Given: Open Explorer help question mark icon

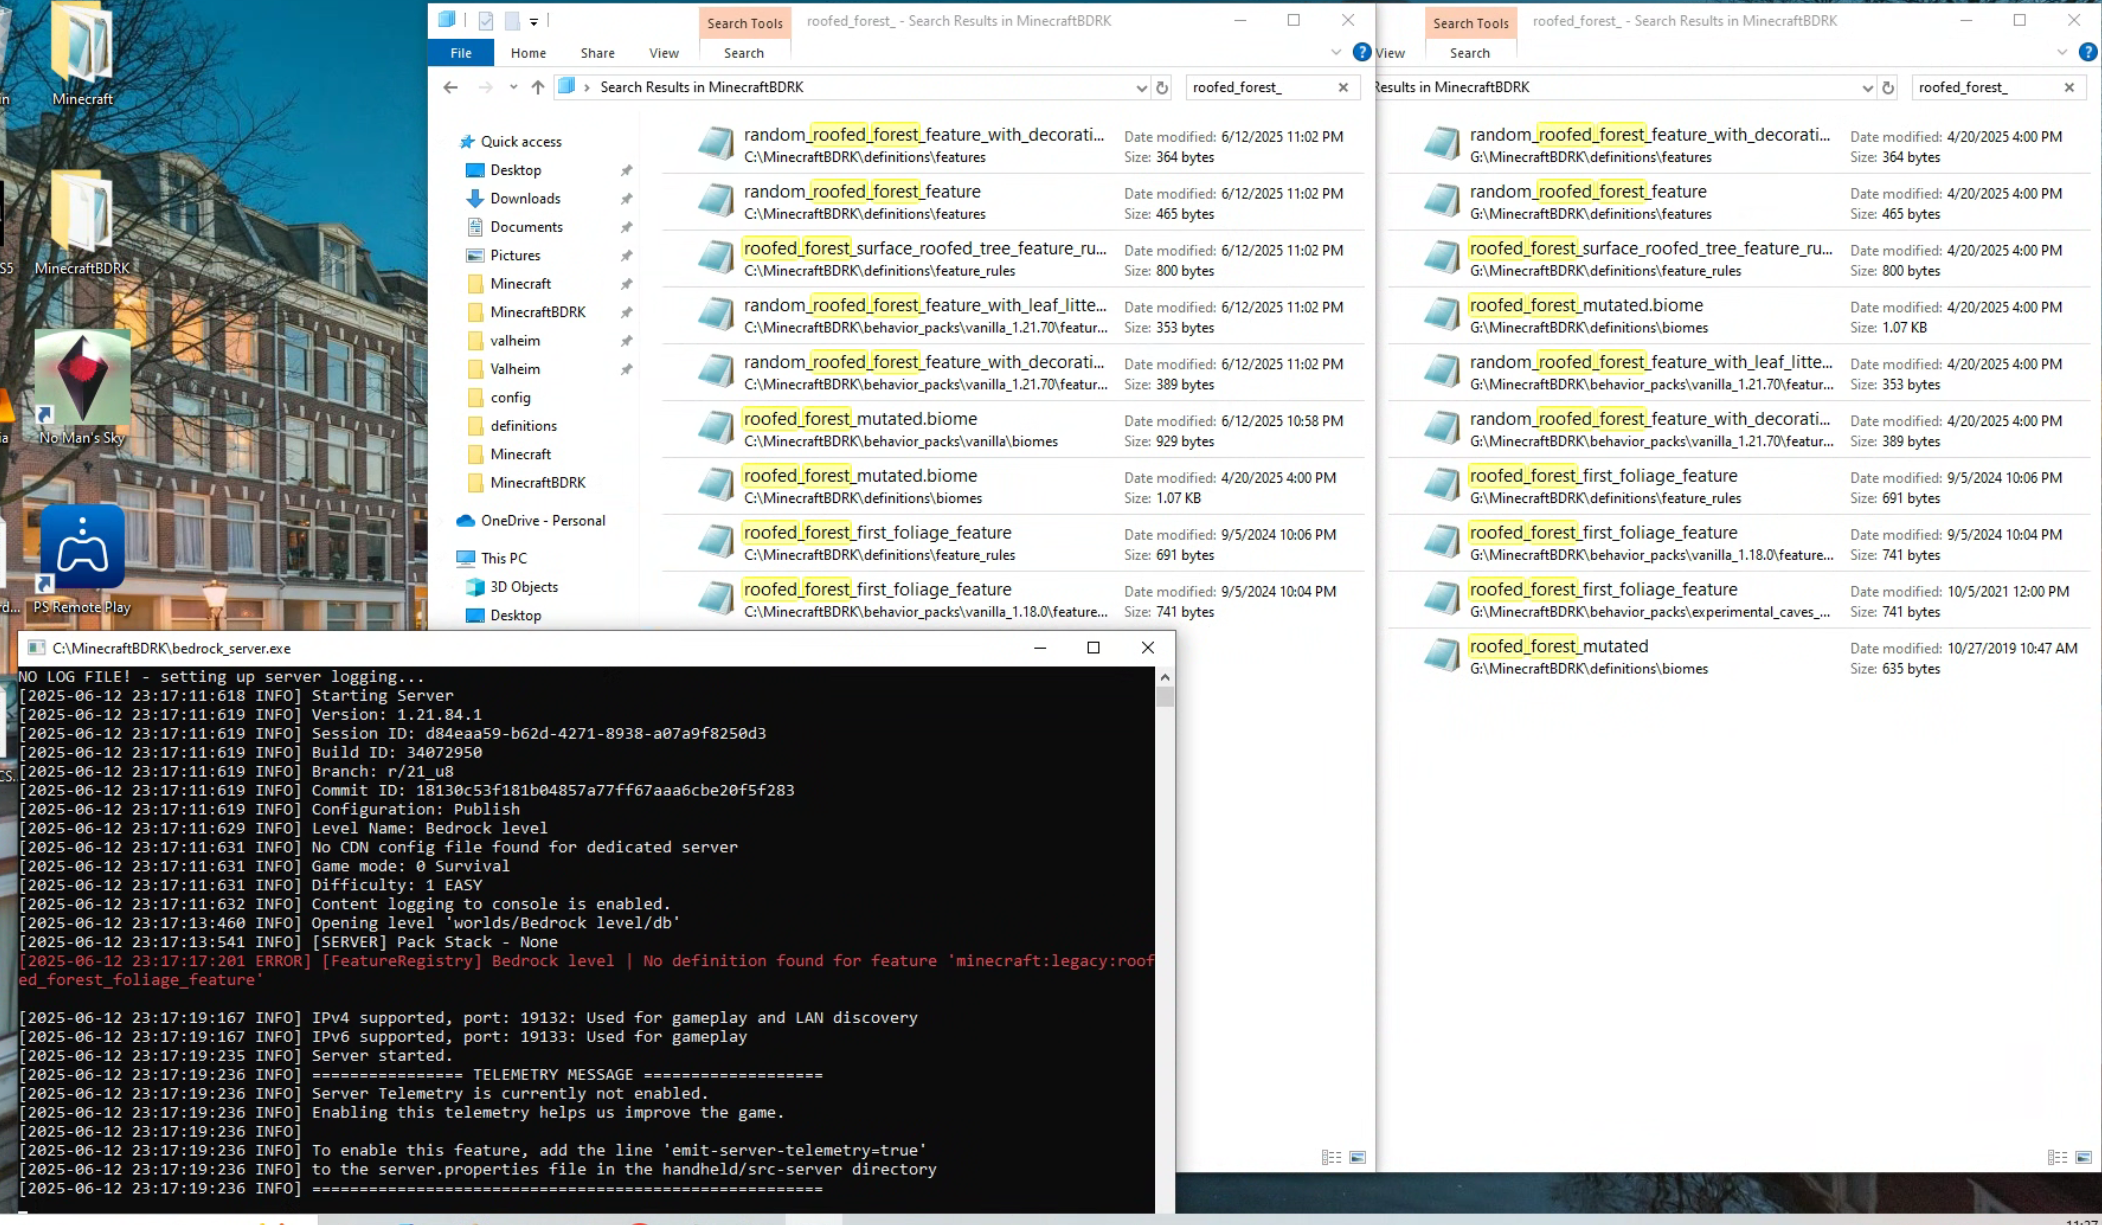Looking at the screenshot, I should 1361,52.
